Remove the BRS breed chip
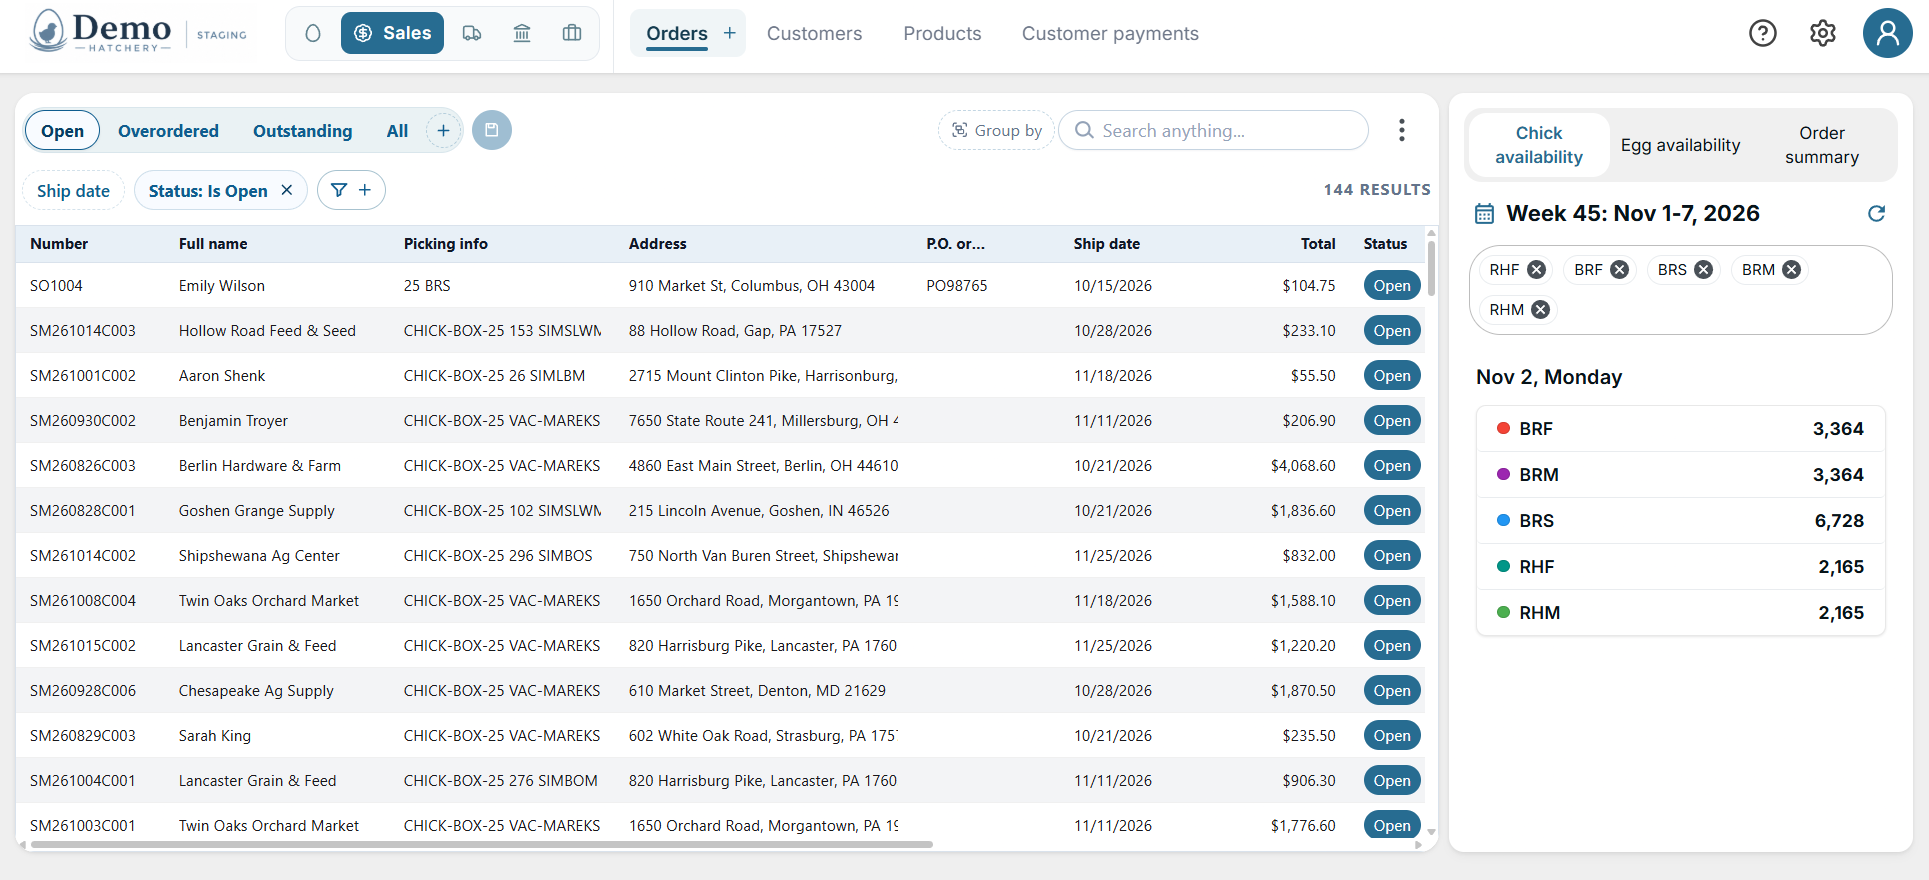 1704,270
